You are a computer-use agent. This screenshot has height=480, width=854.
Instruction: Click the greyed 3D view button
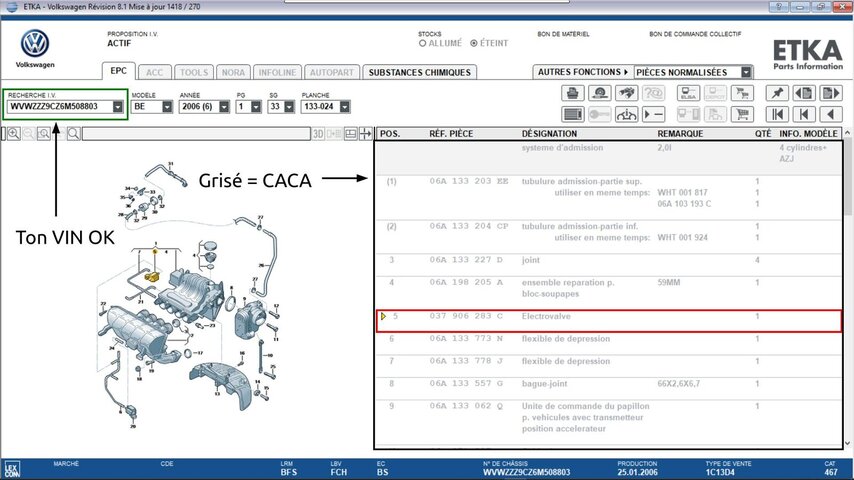point(318,133)
